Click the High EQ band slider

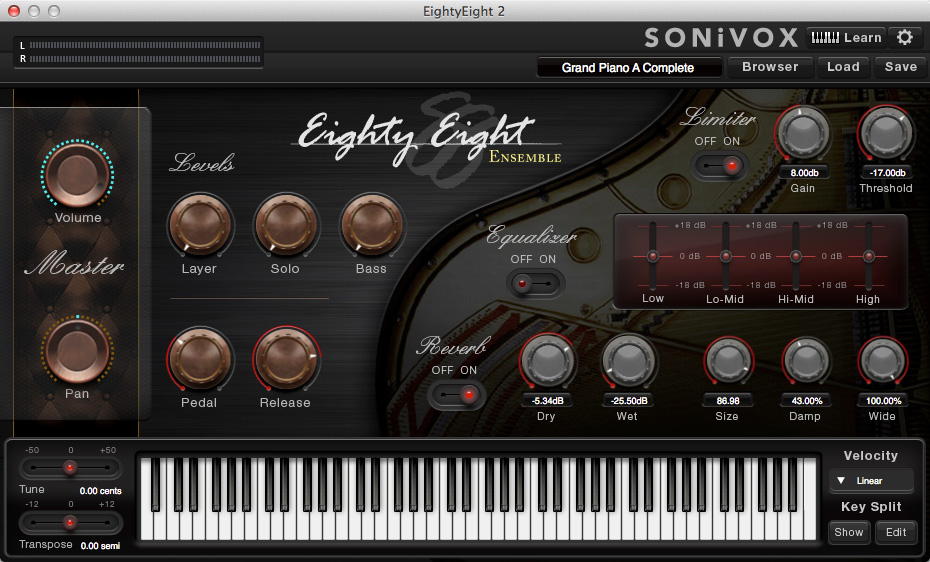(868, 256)
